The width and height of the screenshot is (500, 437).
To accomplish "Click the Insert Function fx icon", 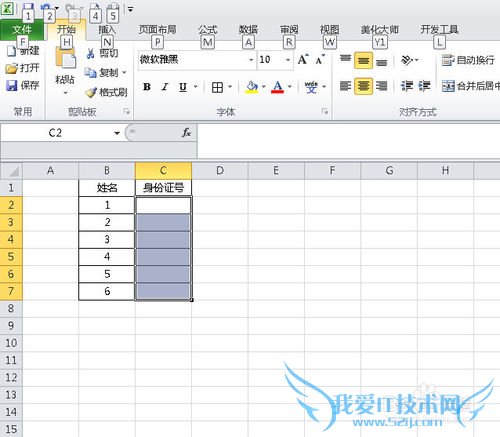I will click(186, 133).
